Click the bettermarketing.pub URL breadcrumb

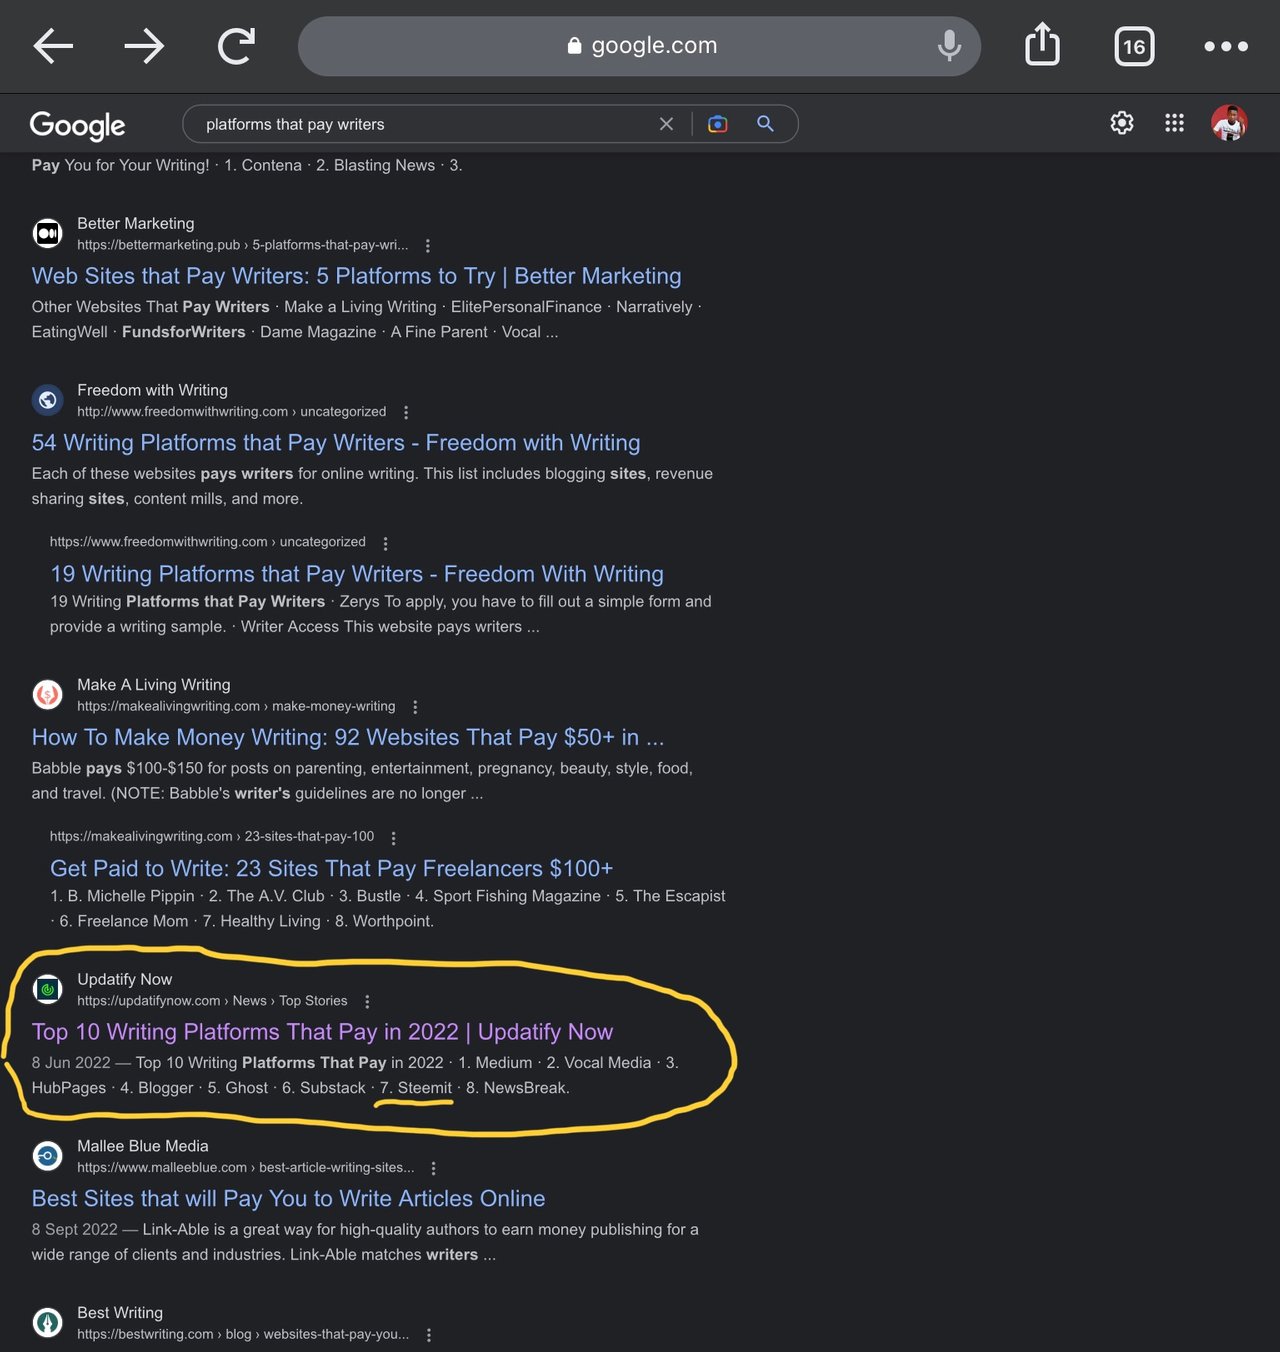(x=243, y=245)
